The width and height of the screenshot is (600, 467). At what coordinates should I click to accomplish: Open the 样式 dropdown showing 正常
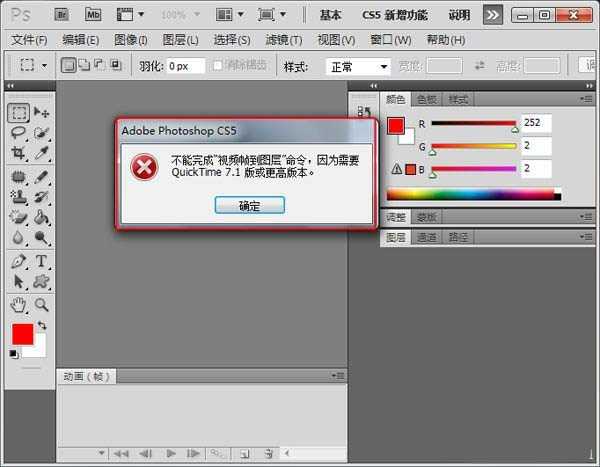click(x=358, y=67)
